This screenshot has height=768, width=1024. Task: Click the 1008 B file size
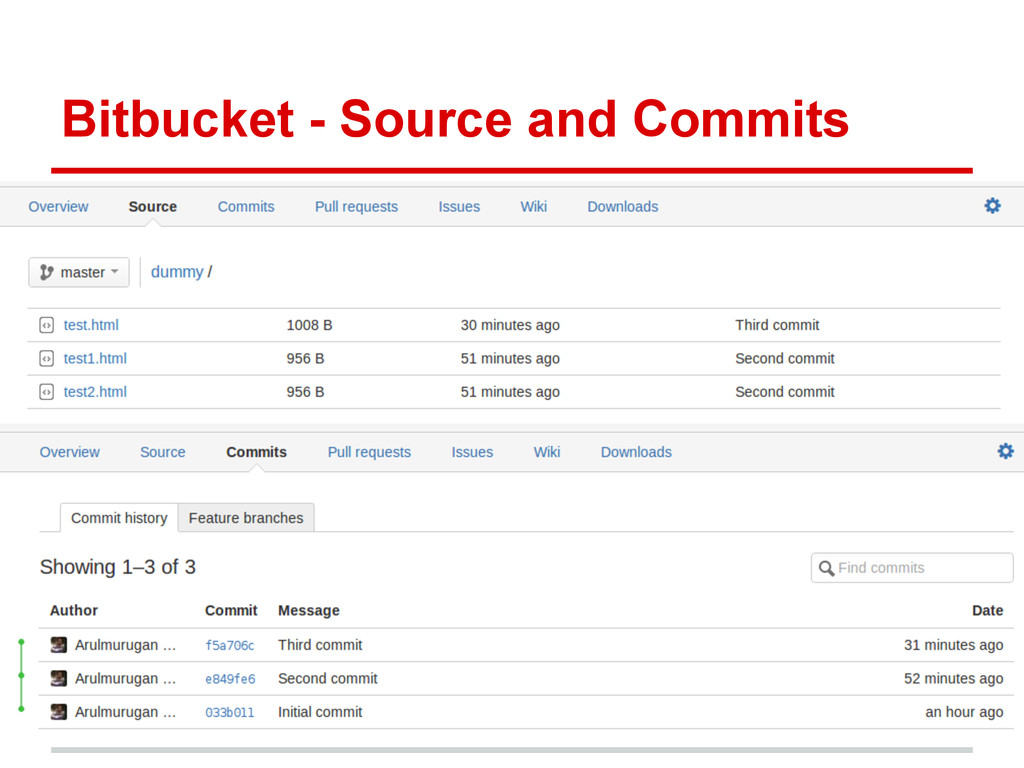(x=310, y=325)
